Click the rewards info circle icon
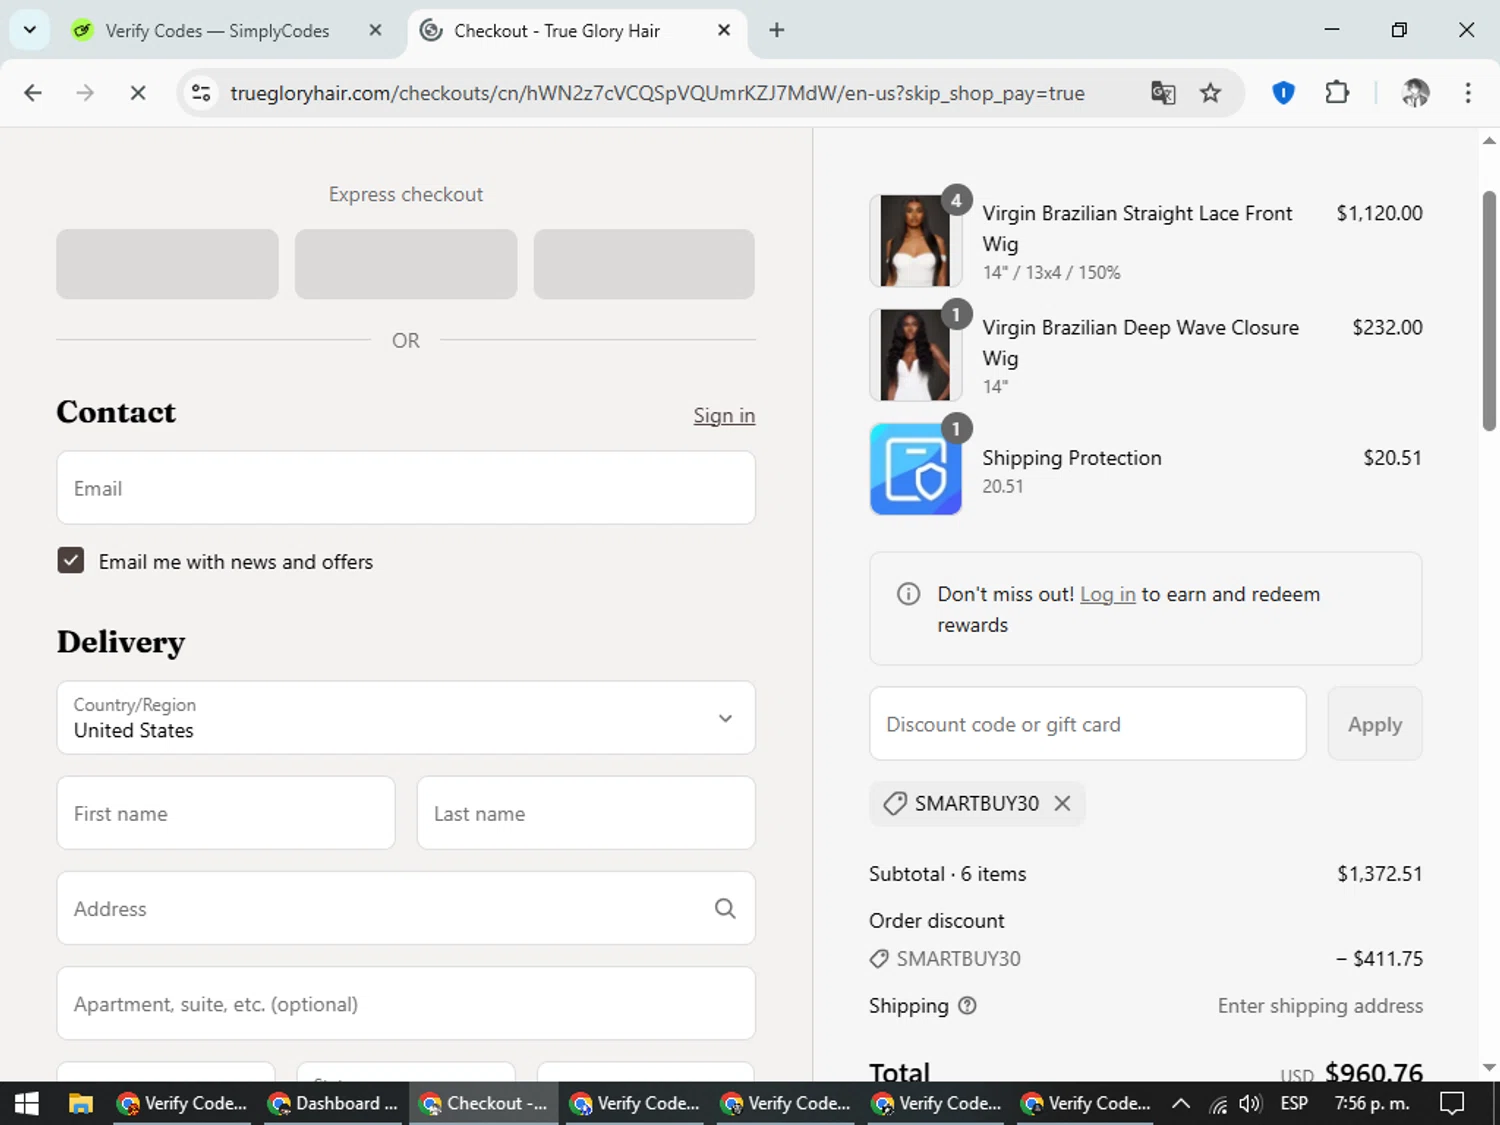 908,594
